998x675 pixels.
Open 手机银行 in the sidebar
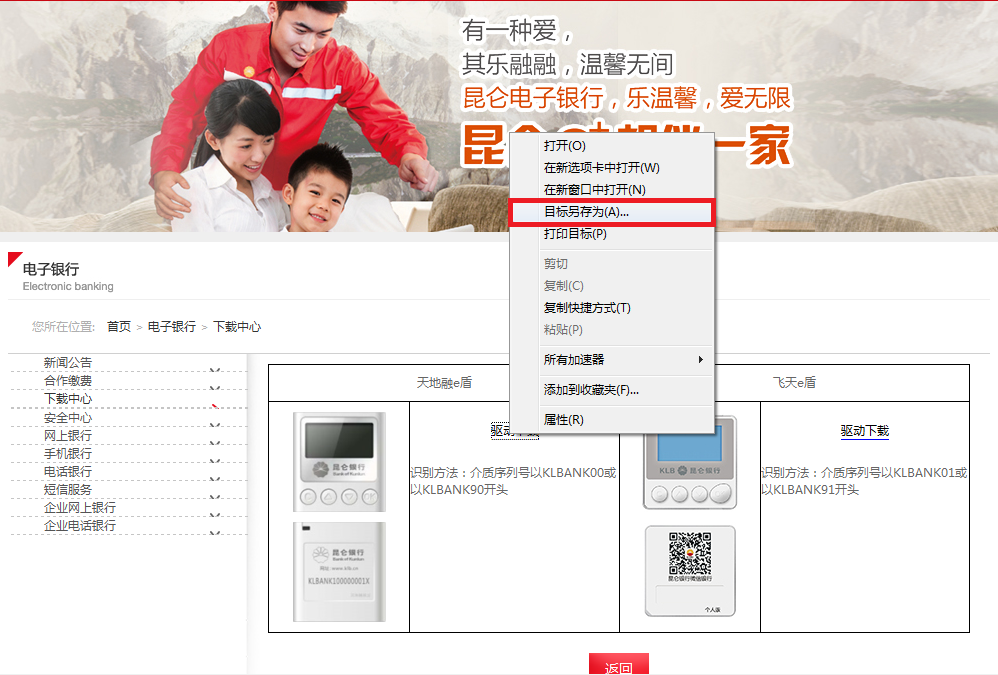tap(68, 454)
